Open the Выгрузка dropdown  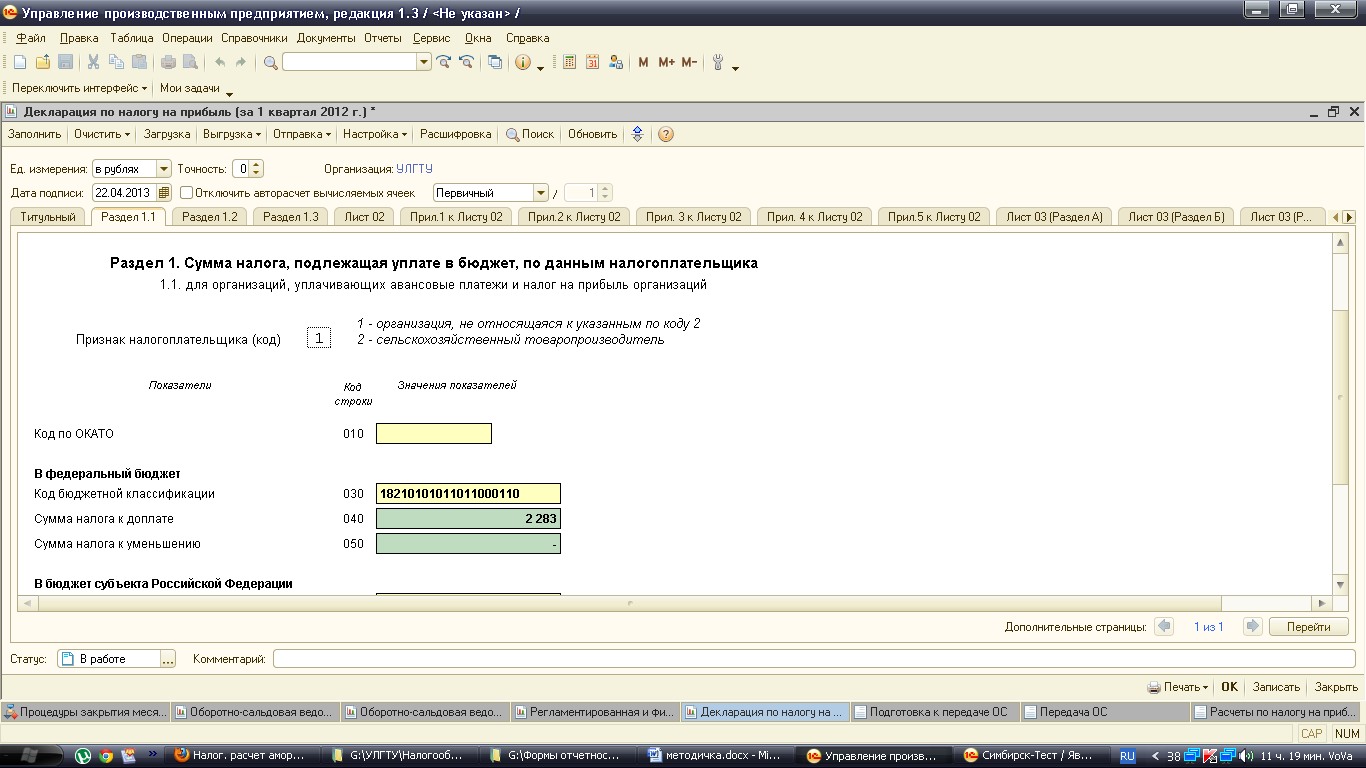tap(232, 134)
